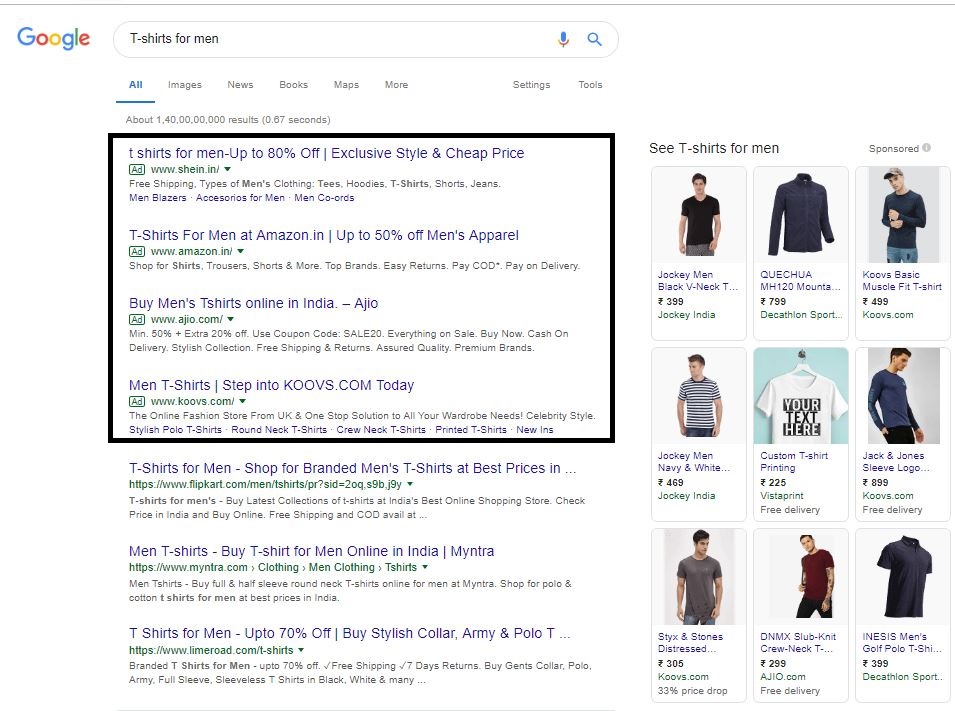Expand the arrow next to www.shein.in/
The image size is (955, 711).
[x=228, y=169]
